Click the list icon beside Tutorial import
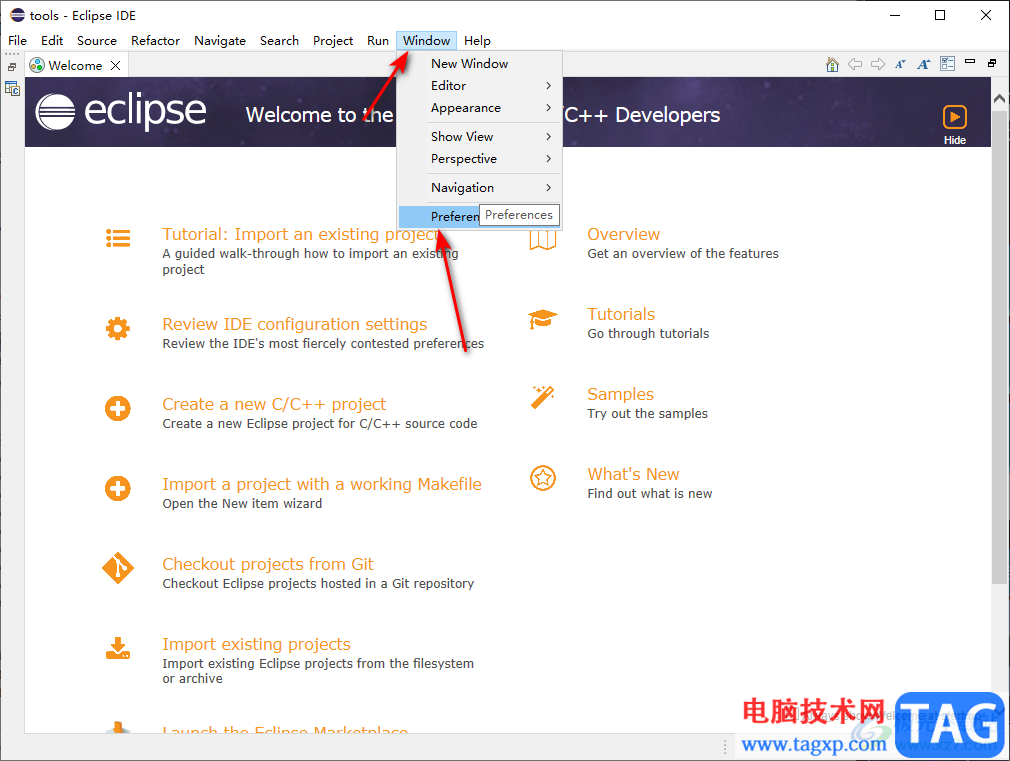The width and height of the screenshot is (1010, 761). [x=118, y=238]
